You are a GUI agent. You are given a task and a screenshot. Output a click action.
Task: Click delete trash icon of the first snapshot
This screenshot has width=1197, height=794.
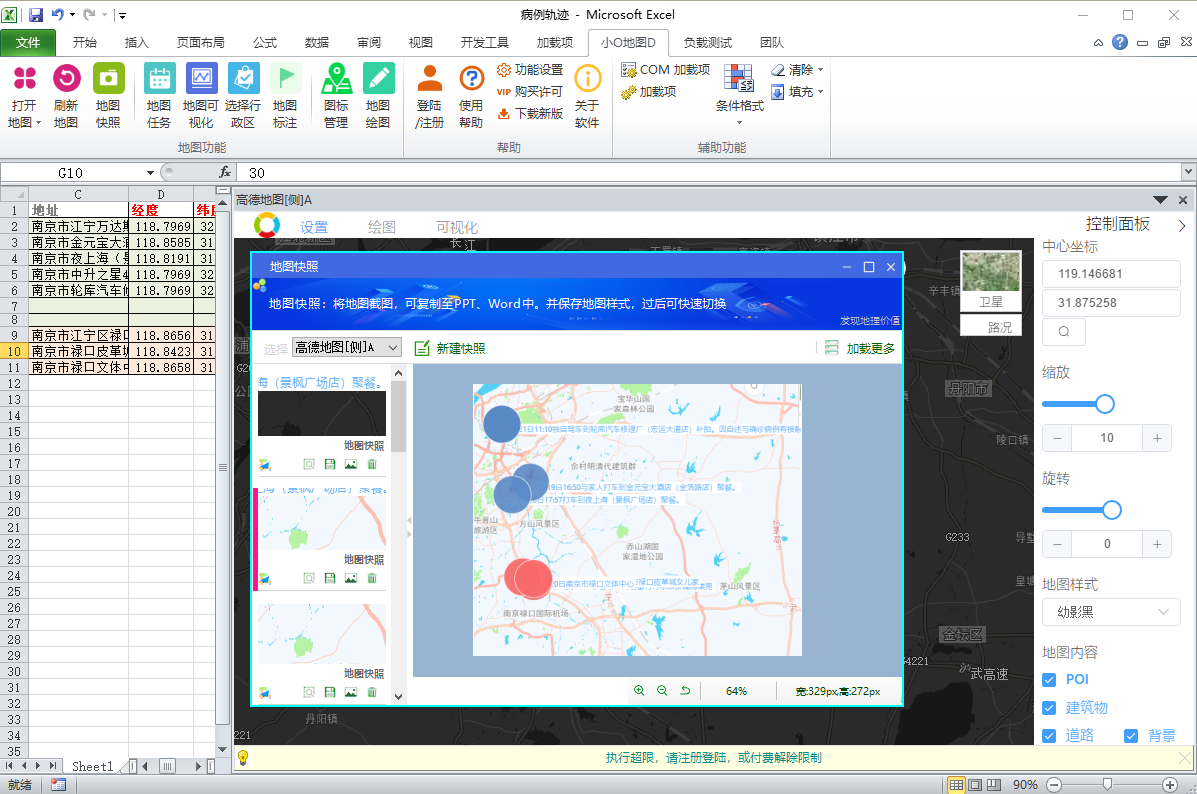372,464
